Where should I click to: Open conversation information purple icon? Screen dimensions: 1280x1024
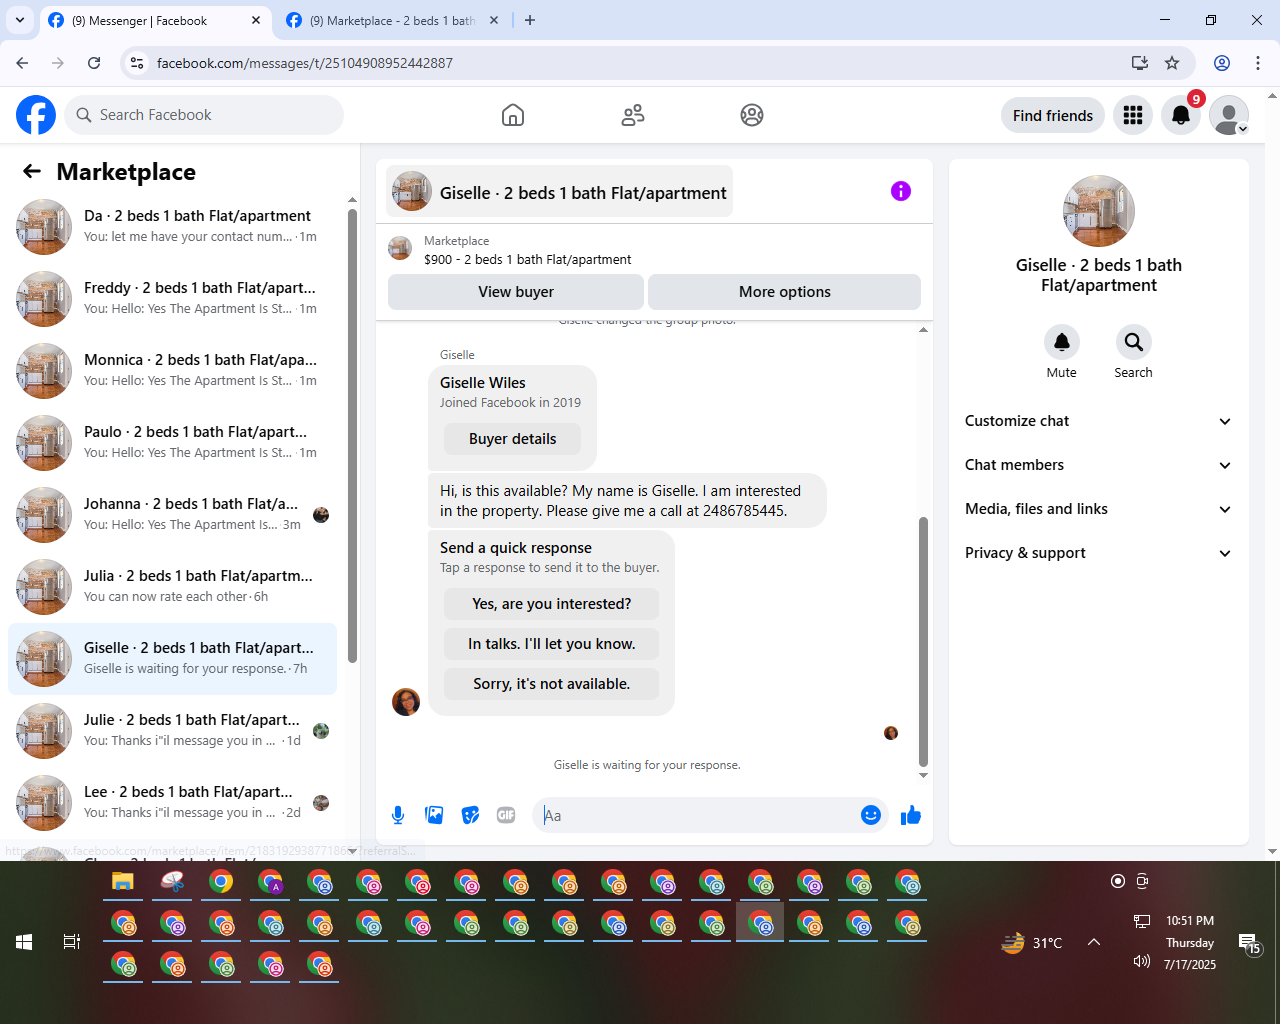click(x=901, y=191)
